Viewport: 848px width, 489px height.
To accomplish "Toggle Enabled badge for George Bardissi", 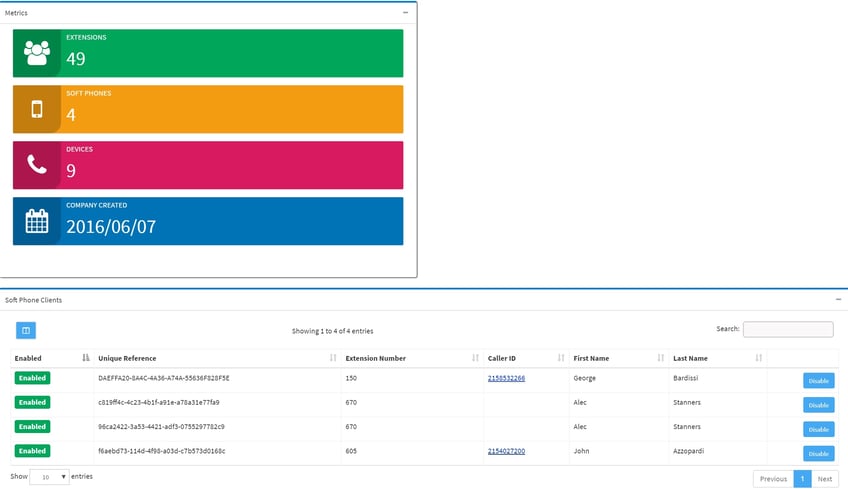I will (32, 378).
